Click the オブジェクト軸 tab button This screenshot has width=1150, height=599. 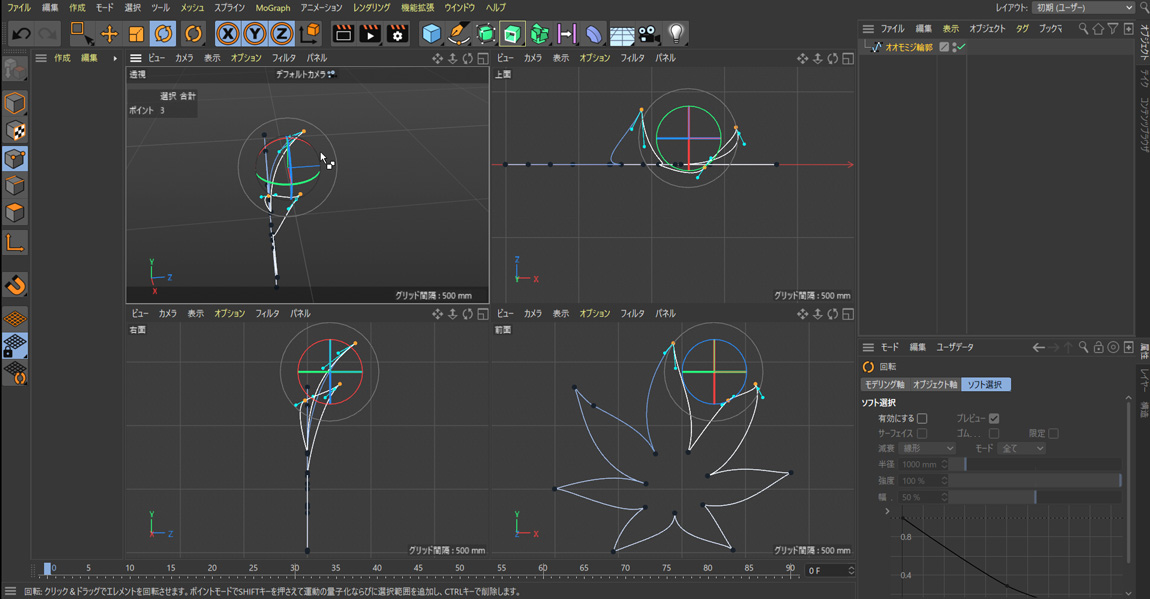(x=934, y=385)
